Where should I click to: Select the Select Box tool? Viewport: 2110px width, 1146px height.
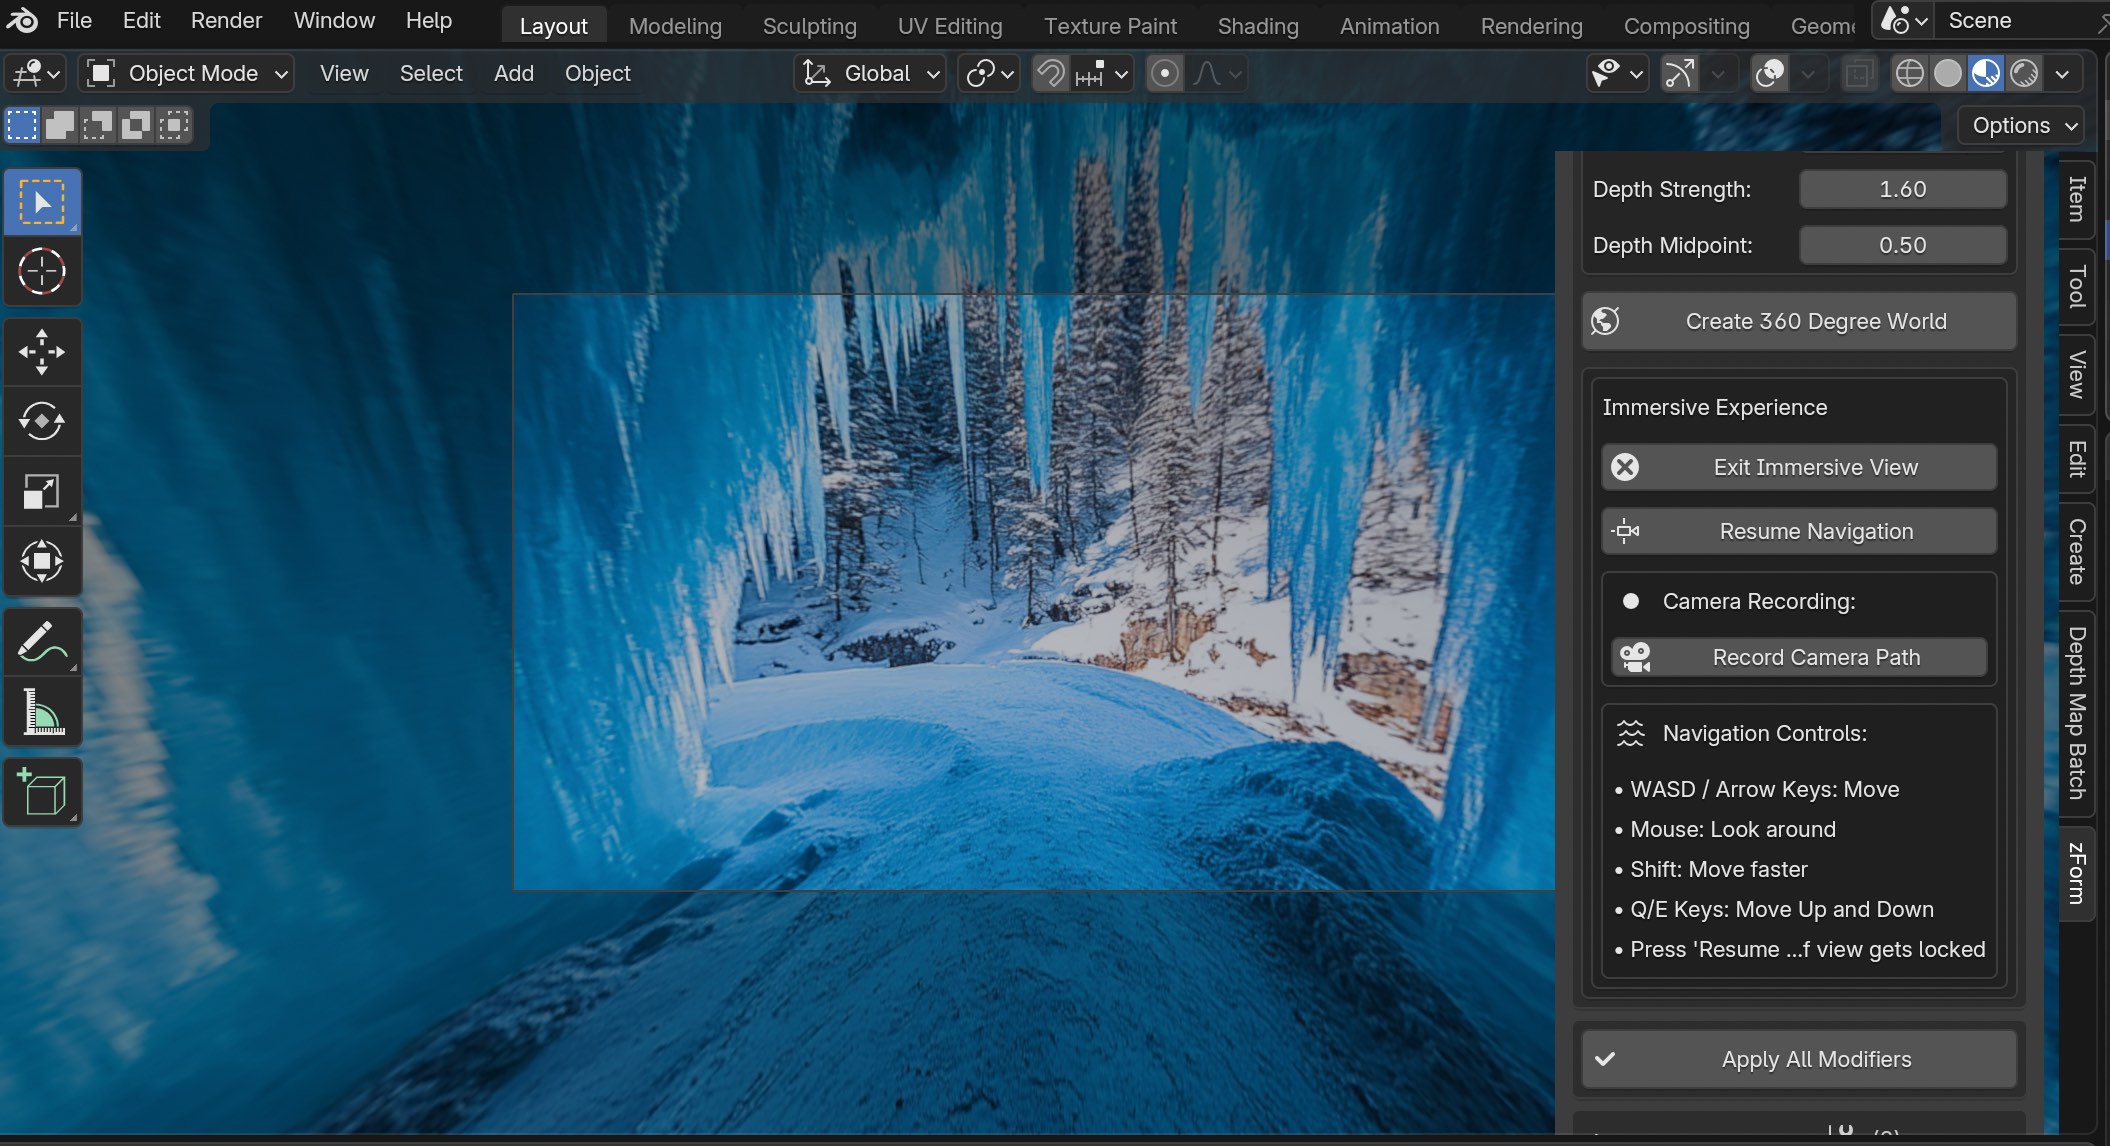point(42,203)
